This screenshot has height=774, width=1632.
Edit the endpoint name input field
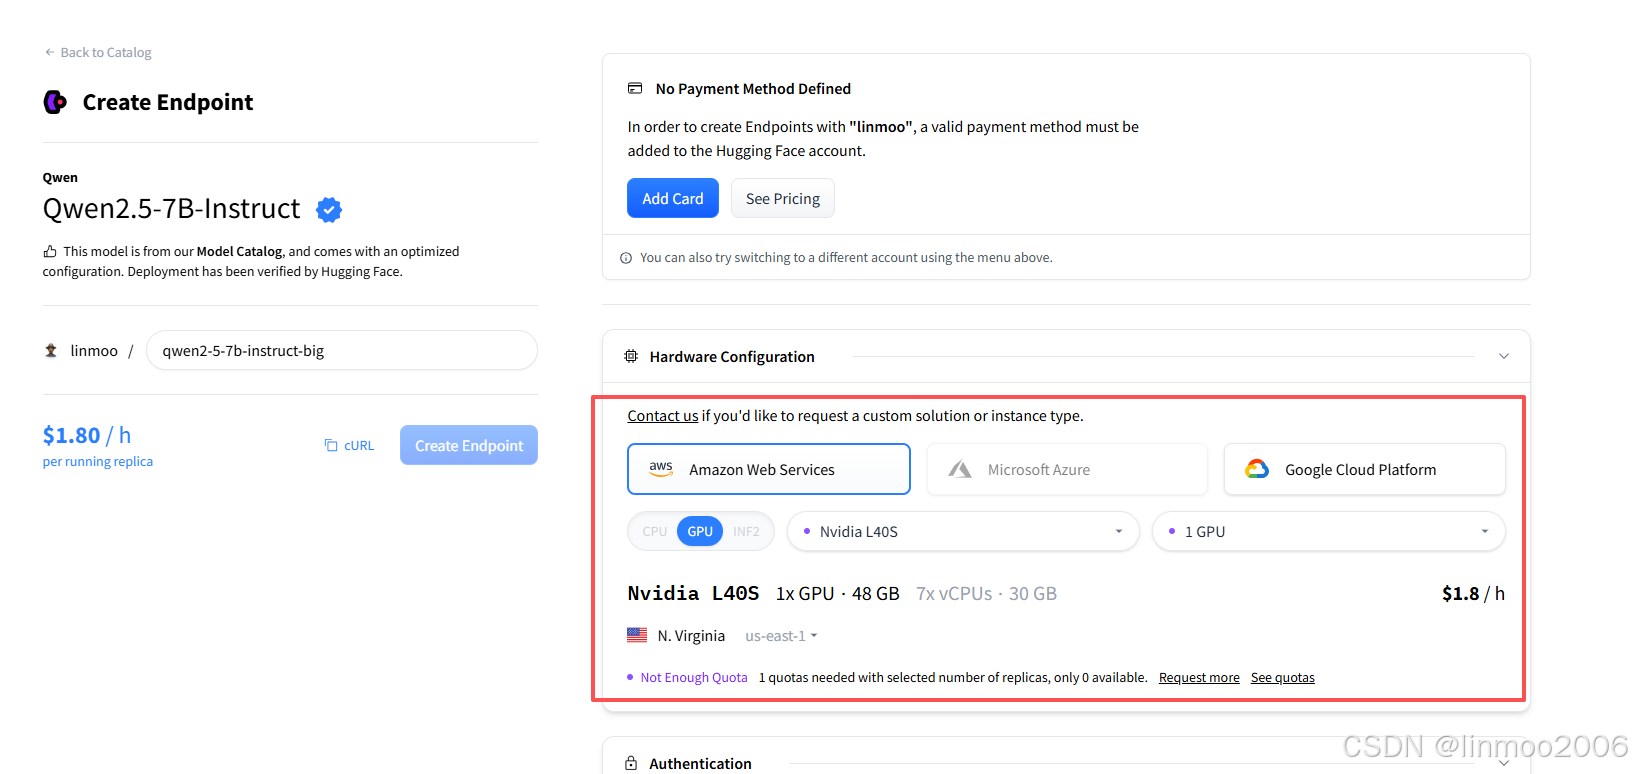pyautogui.click(x=342, y=351)
